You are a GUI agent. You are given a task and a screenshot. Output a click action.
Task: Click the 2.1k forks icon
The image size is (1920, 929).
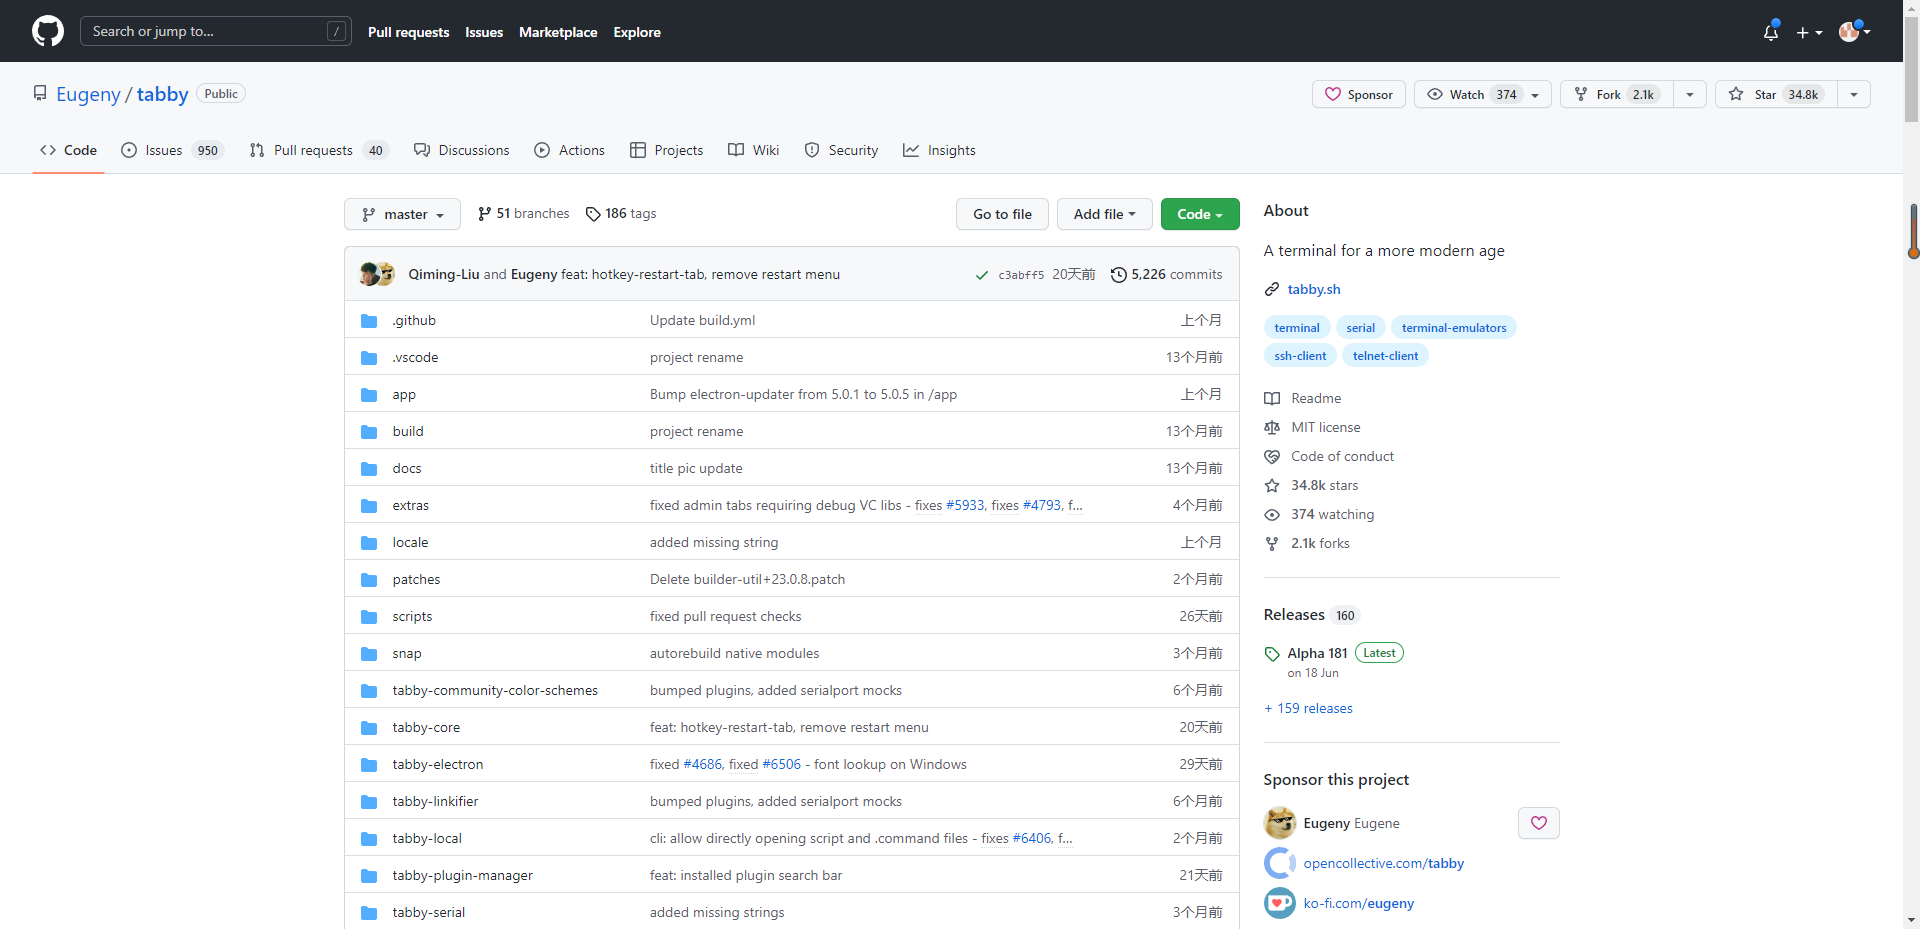pyautogui.click(x=1272, y=543)
